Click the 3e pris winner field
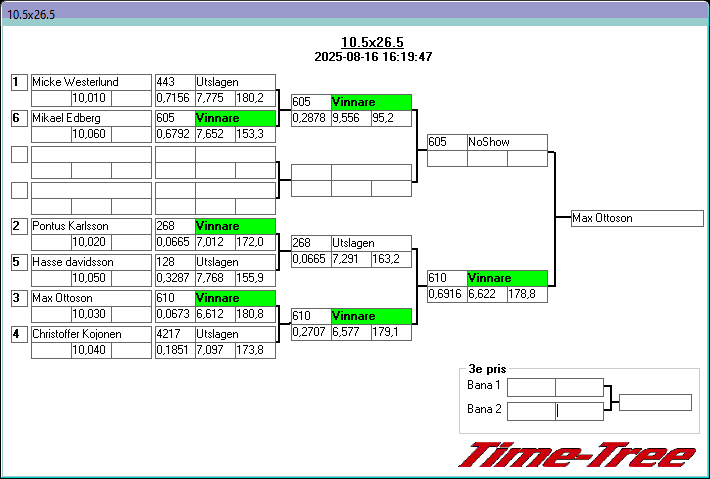The image size is (710, 479). [655, 402]
